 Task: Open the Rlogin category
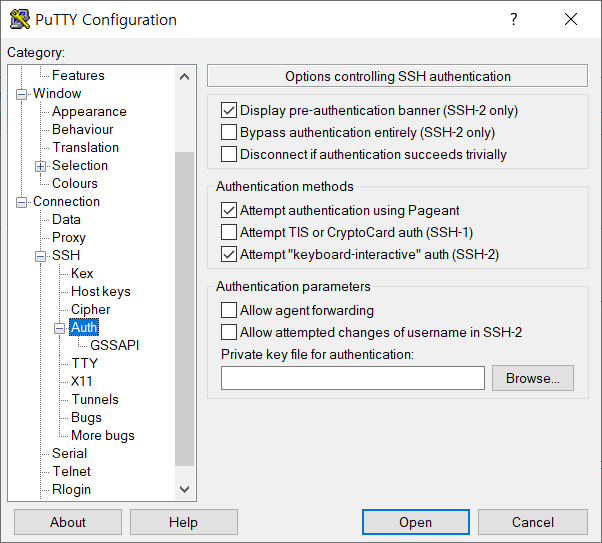pos(71,490)
